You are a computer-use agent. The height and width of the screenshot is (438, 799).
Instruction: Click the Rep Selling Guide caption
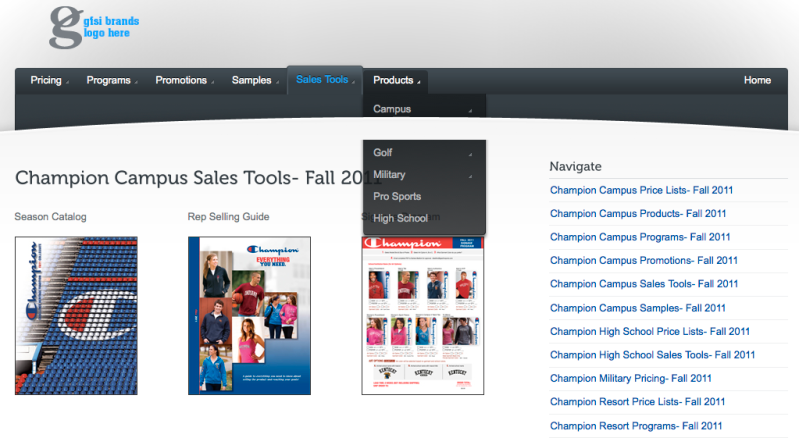(x=228, y=216)
